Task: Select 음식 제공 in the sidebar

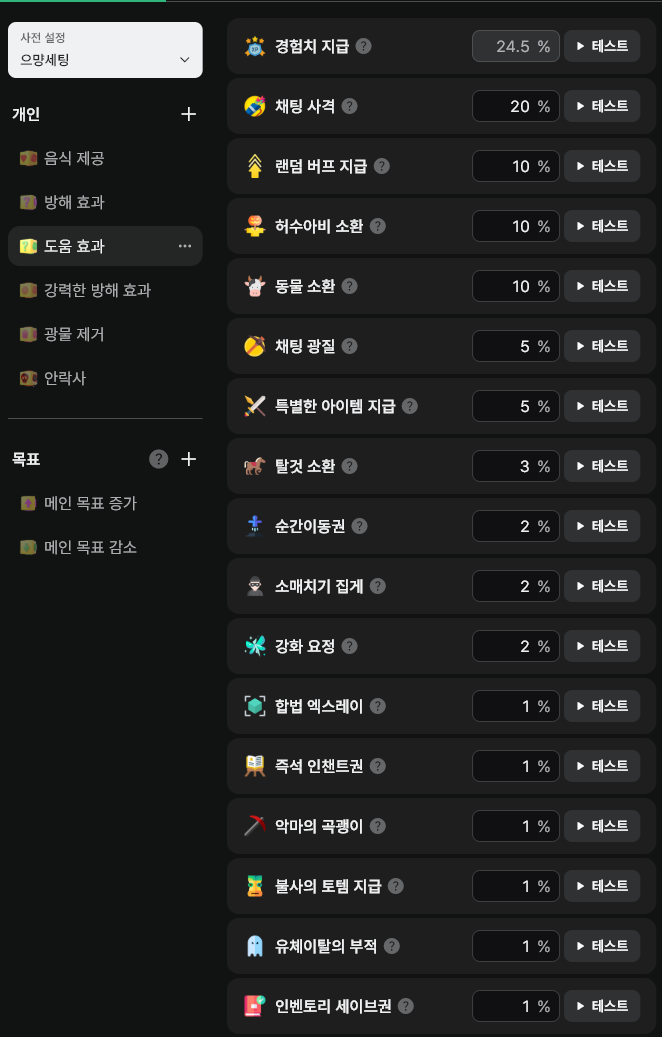Action: [x=74, y=158]
